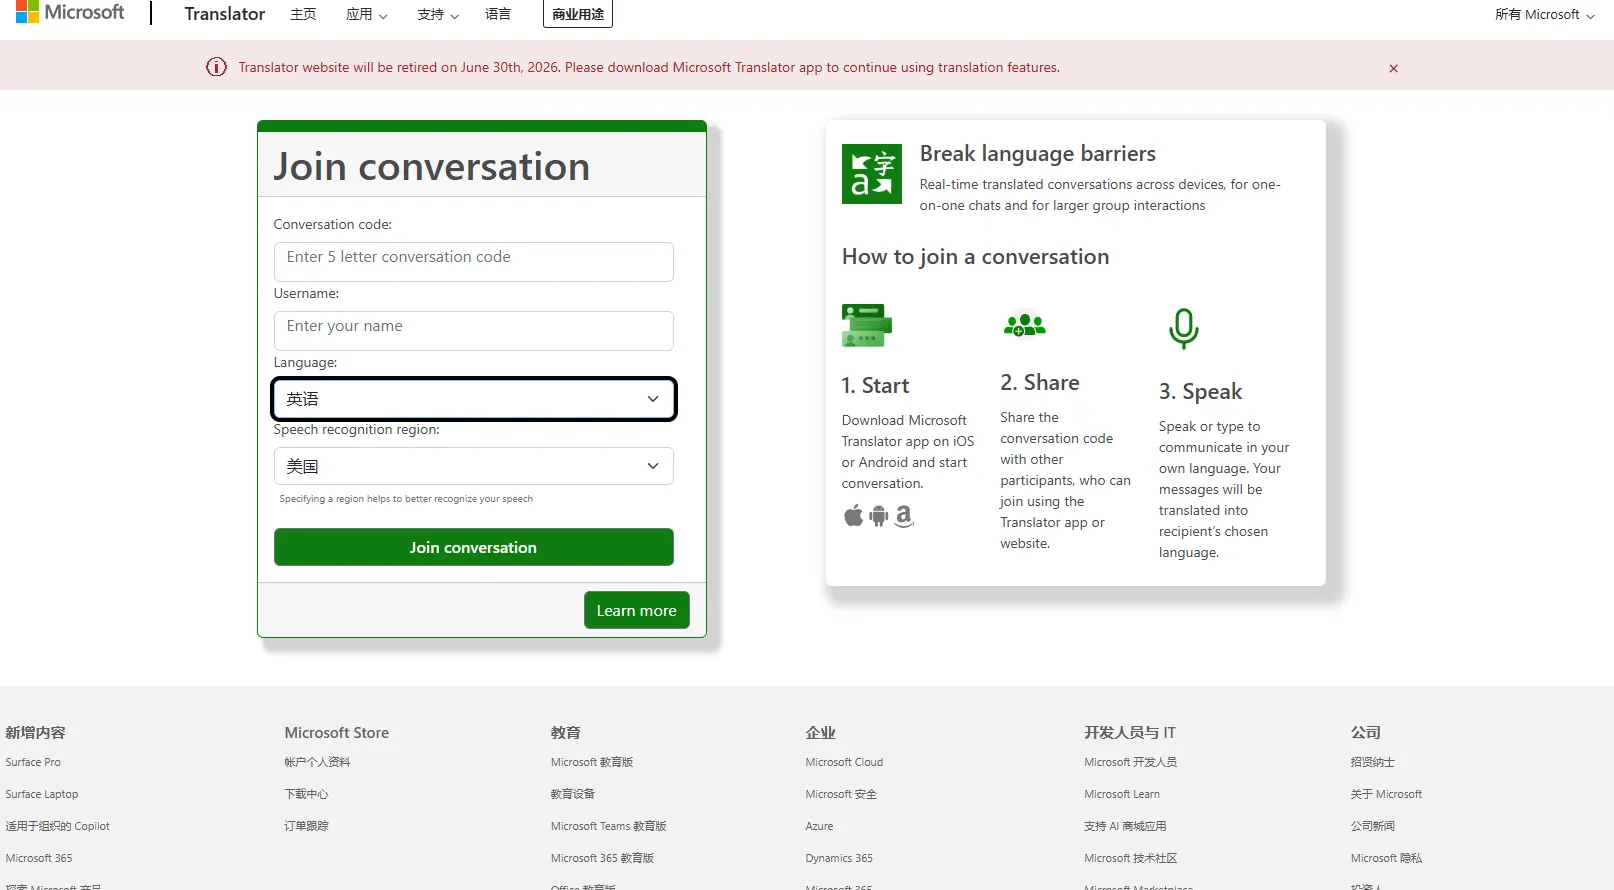Open the 关于 Microsoft link
Screen dimensions: 1614x890
[1386, 794]
